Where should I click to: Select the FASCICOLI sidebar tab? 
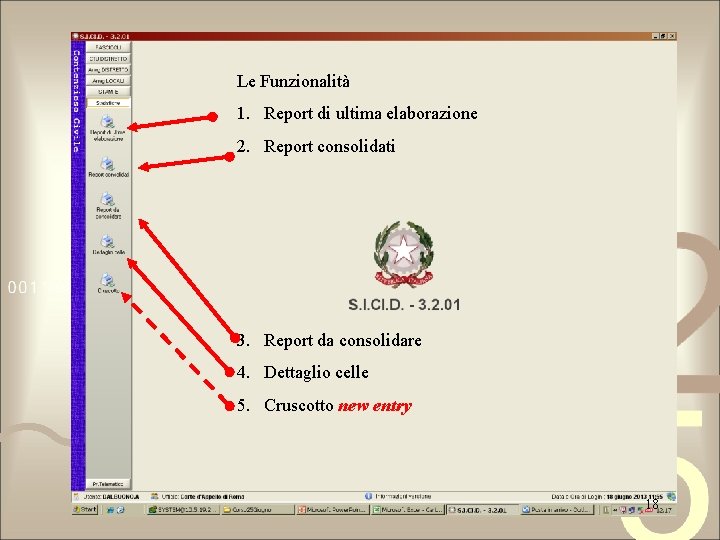[108, 47]
